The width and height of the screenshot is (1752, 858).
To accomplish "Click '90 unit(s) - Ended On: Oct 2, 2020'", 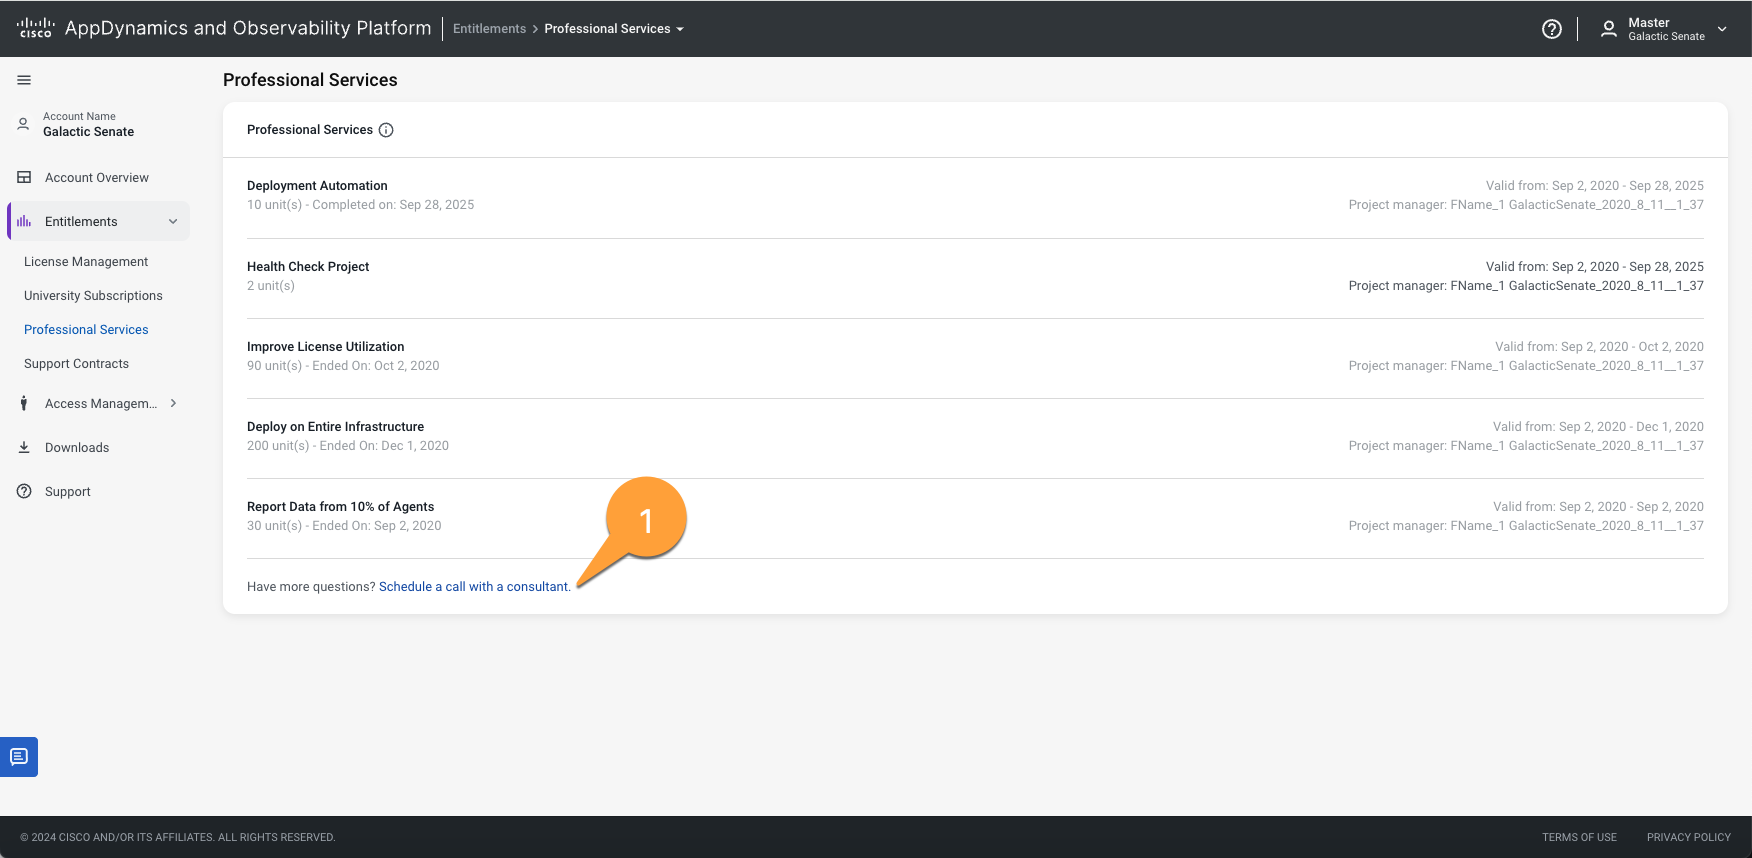I will click(343, 365).
